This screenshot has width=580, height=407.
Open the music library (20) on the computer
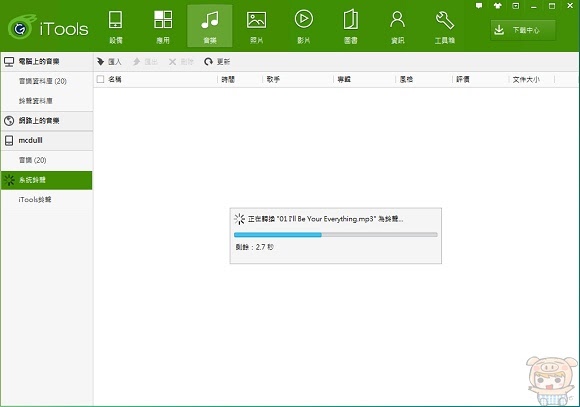point(47,81)
